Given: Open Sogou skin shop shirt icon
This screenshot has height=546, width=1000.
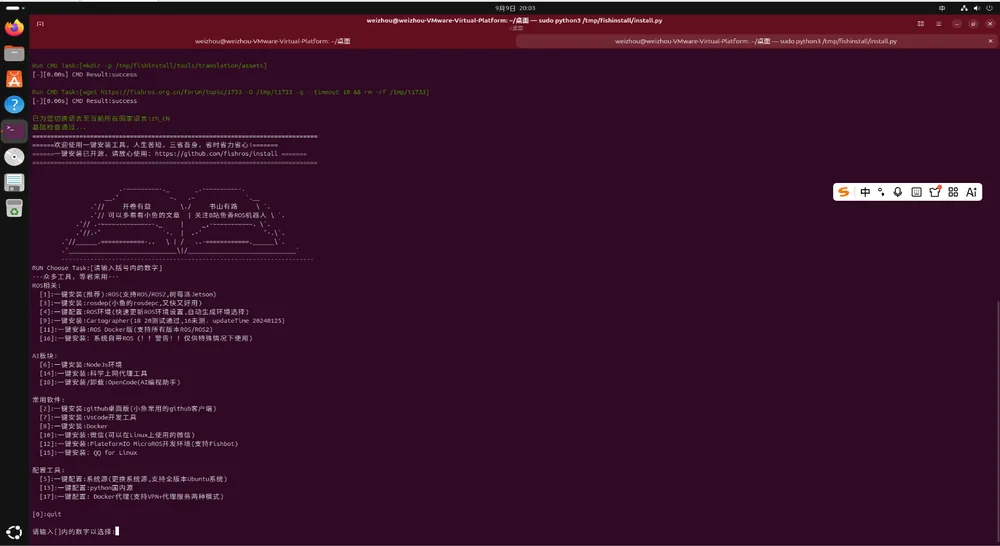Looking at the screenshot, I should click(935, 192).
